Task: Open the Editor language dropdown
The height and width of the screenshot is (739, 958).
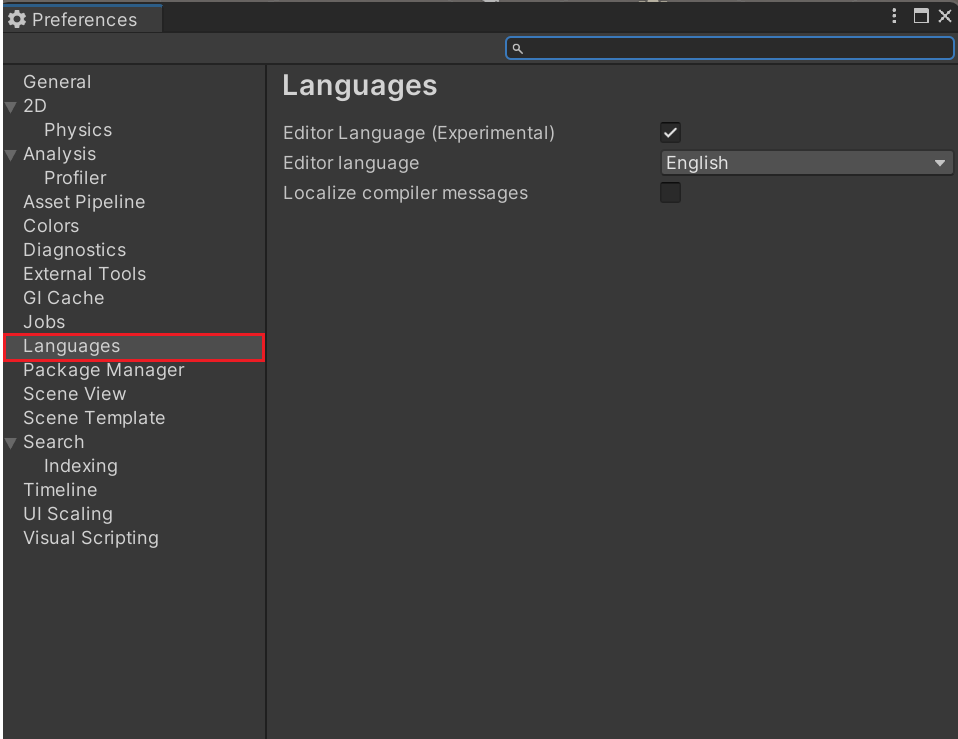Action: [x=806, y=163]
